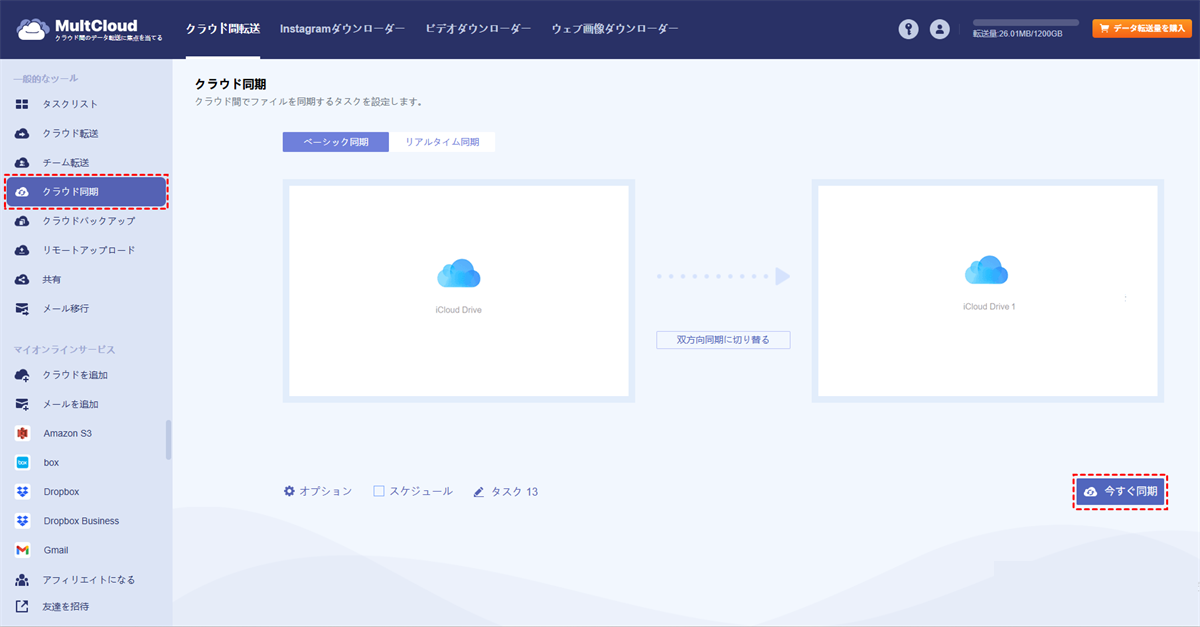Enable the スケジュール checkbox
Image resolution: width=1200 pixels, height=627 pixels.
379,491
